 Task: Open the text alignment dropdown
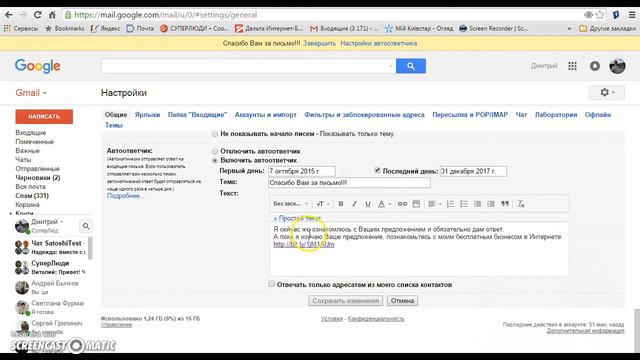click(x=434, y=204)
